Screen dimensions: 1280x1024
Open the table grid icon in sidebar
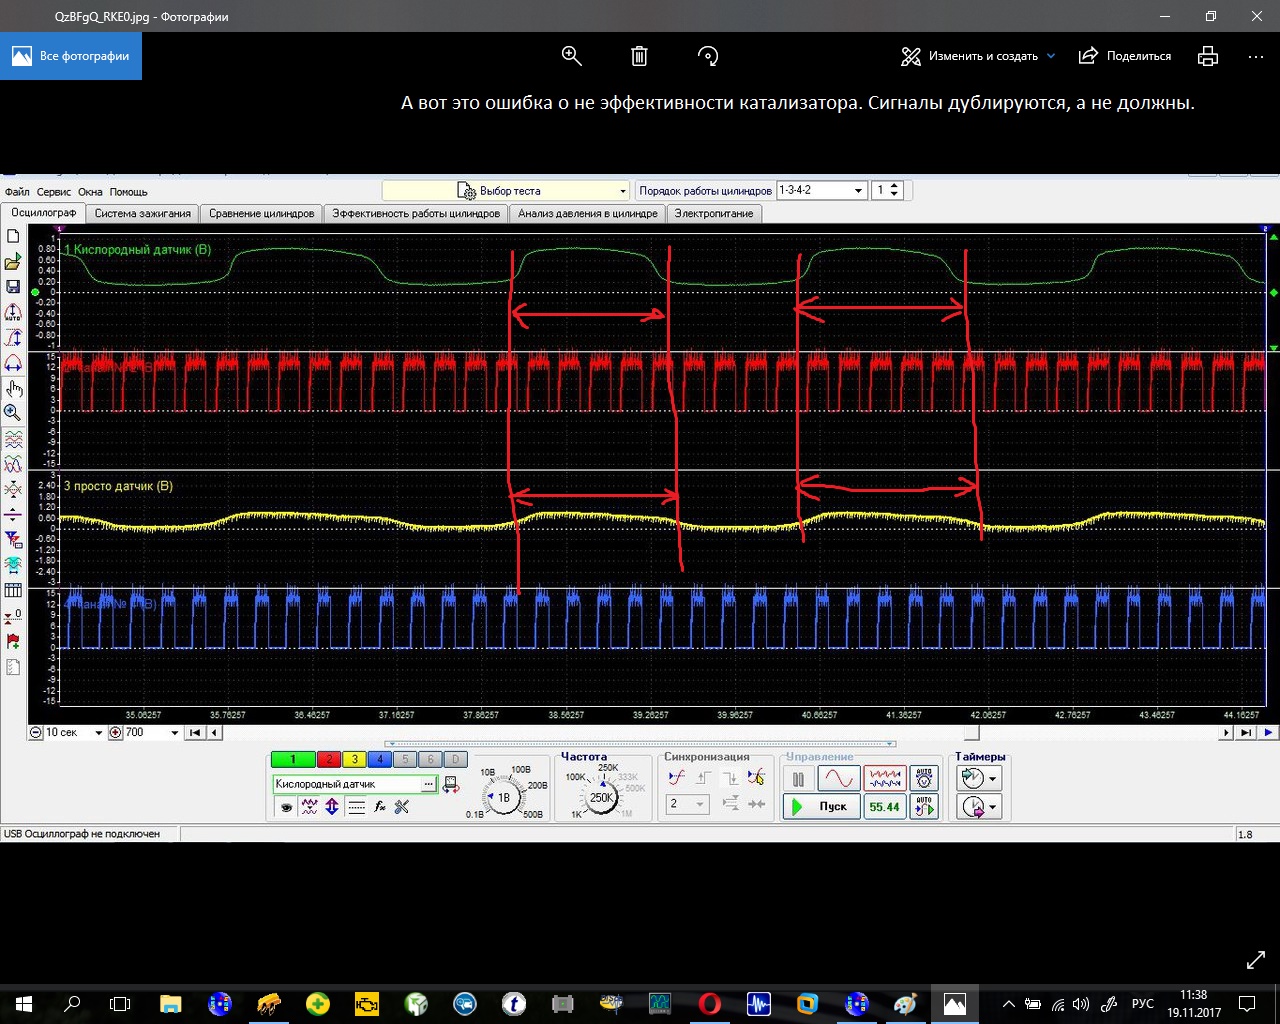tap(13, 590)
